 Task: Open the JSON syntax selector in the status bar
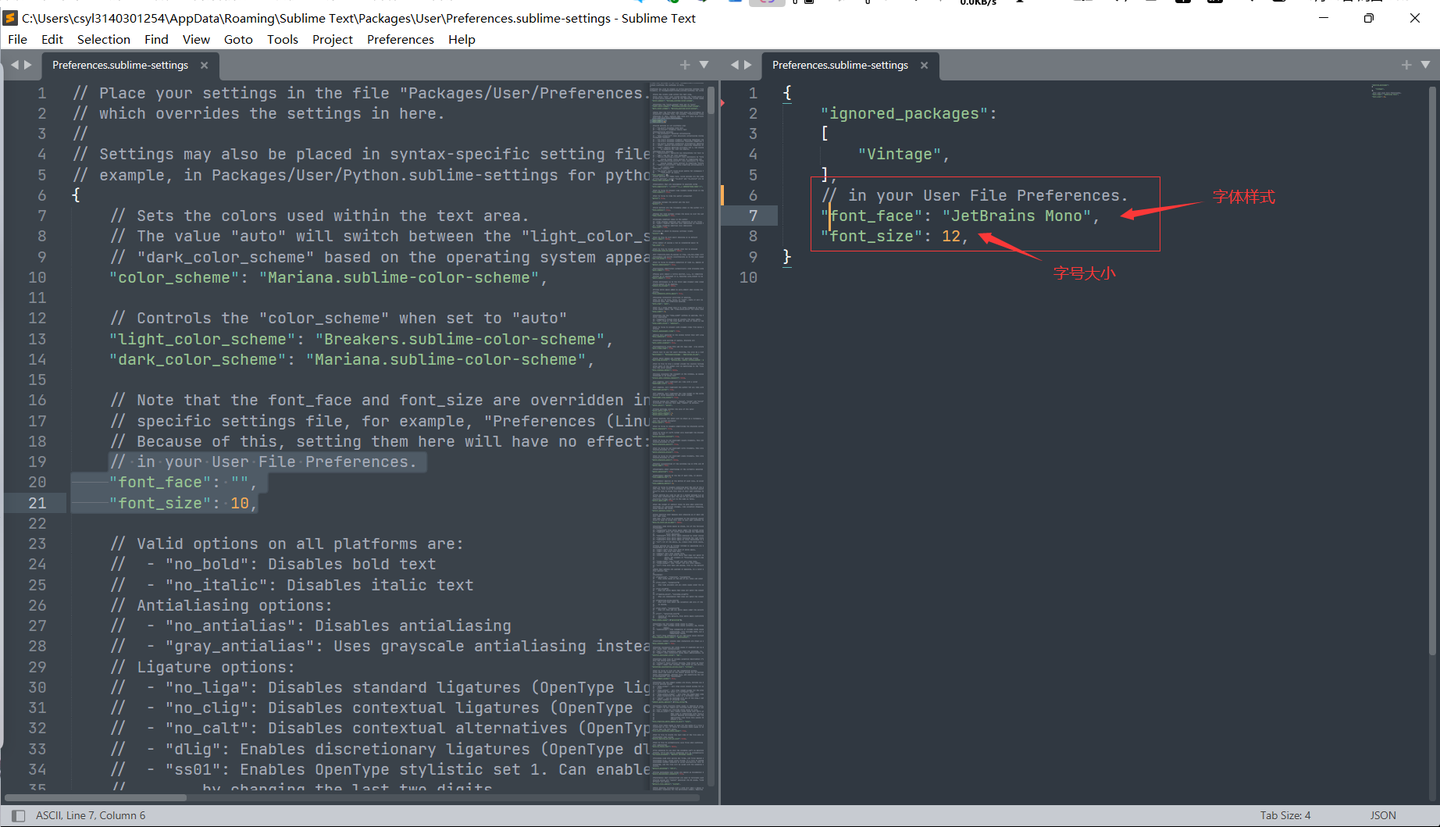point(1383,815)
